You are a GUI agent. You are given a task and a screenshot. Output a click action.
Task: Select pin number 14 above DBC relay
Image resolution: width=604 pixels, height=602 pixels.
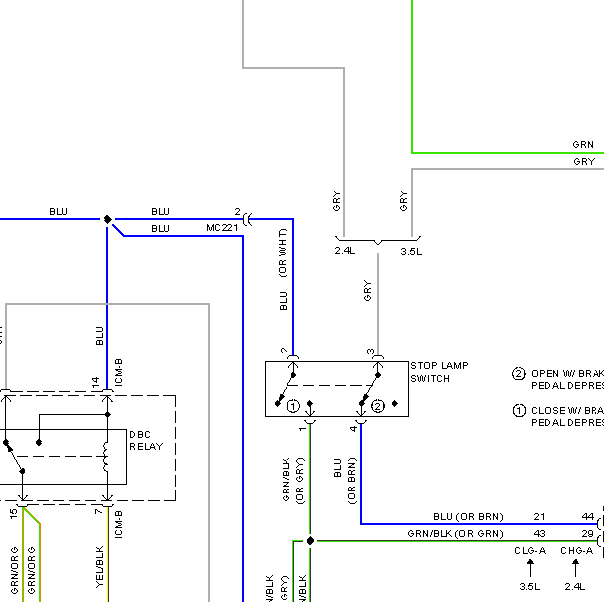point(95,382)
